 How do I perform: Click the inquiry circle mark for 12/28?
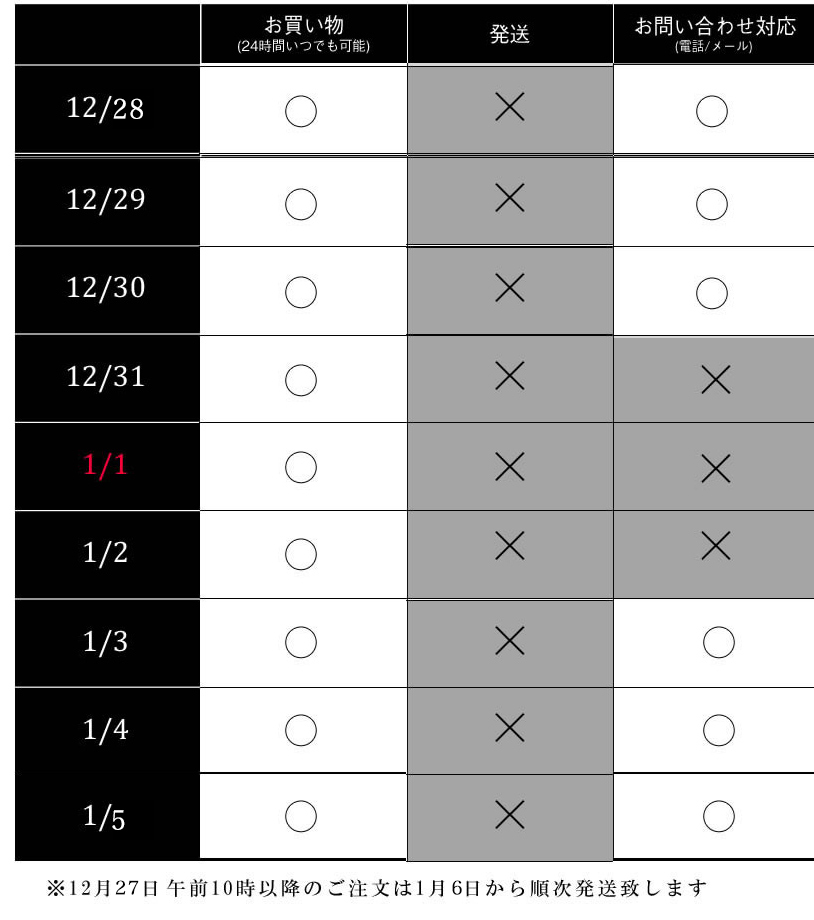(711, 112)
